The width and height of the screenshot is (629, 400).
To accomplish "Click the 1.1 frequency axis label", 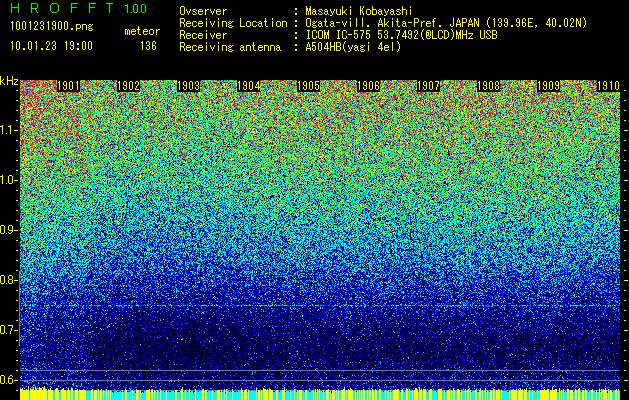I will pos(8,130).
